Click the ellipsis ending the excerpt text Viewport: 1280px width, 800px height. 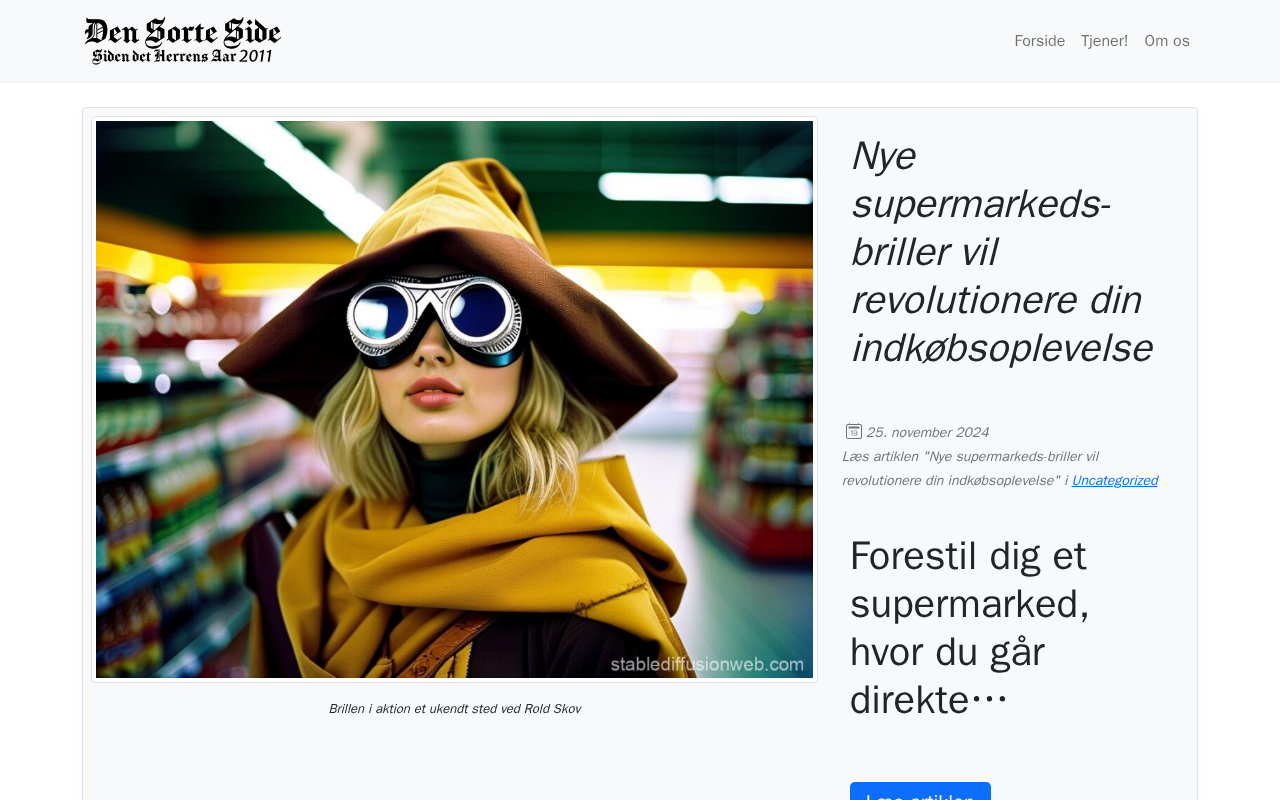click(x=989, y=700)
